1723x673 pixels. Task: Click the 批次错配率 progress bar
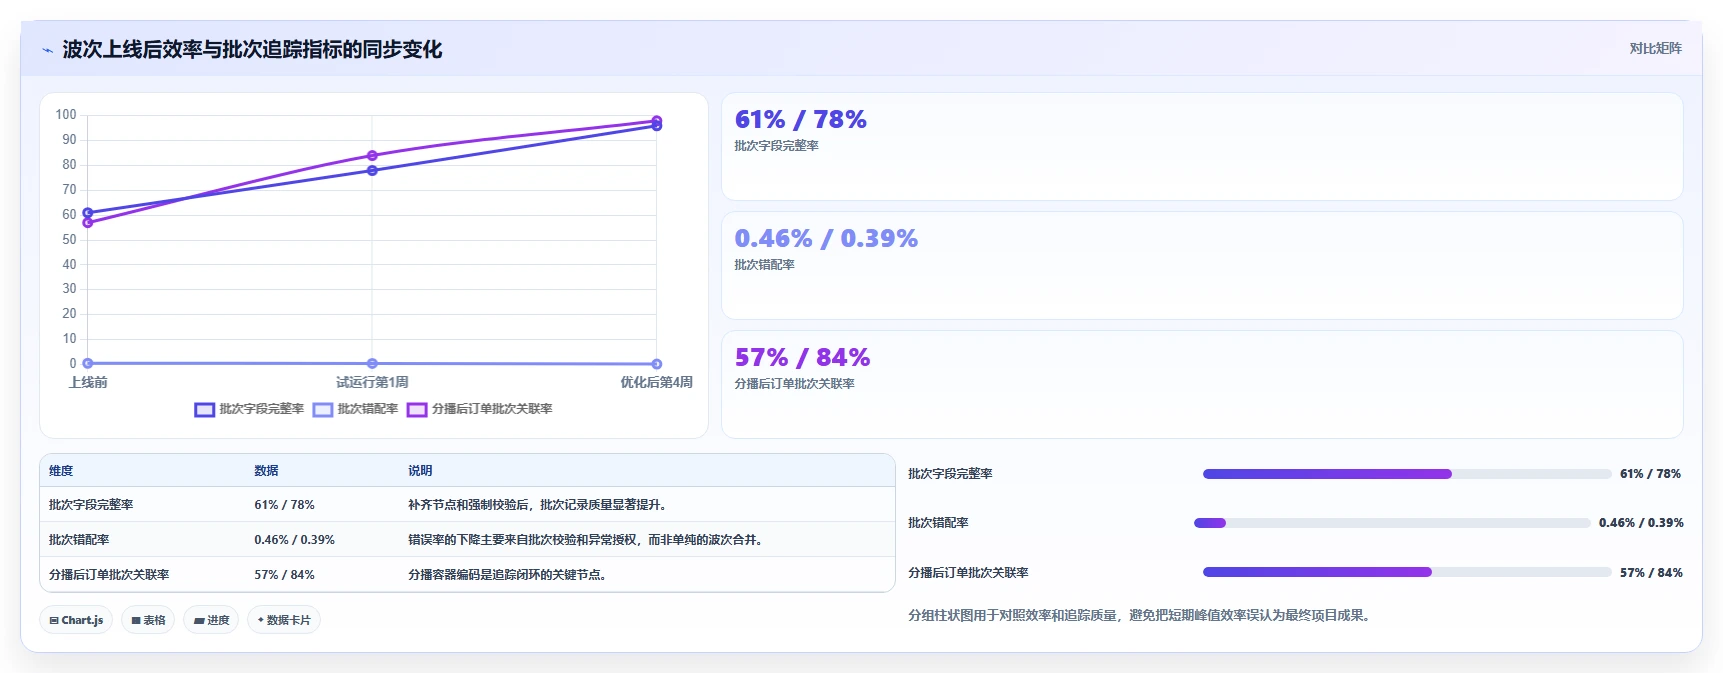point(1392,523)
